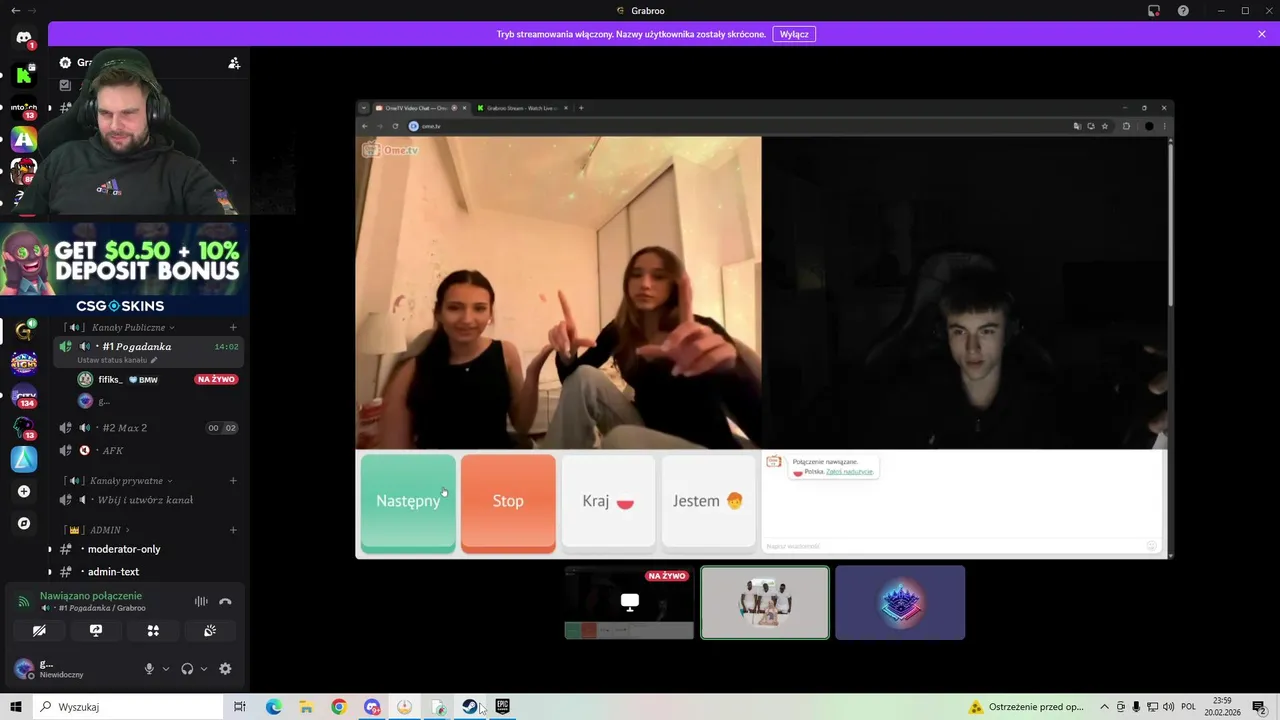Open Steam from taskbar
Viewport: 1280px width, 720px height.
point(469,707)
